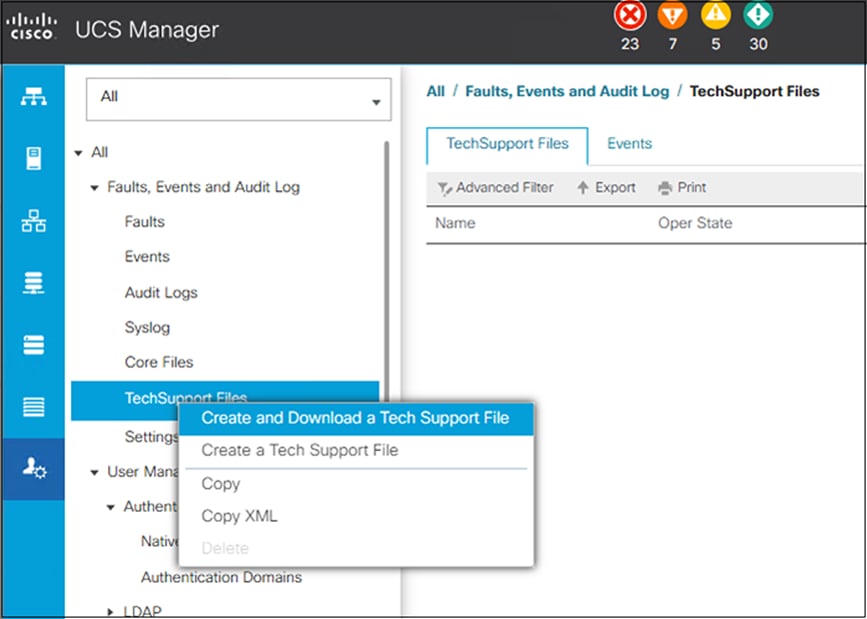Expand the LDAP tree node
867x619 pixels.
click(111, 612)
